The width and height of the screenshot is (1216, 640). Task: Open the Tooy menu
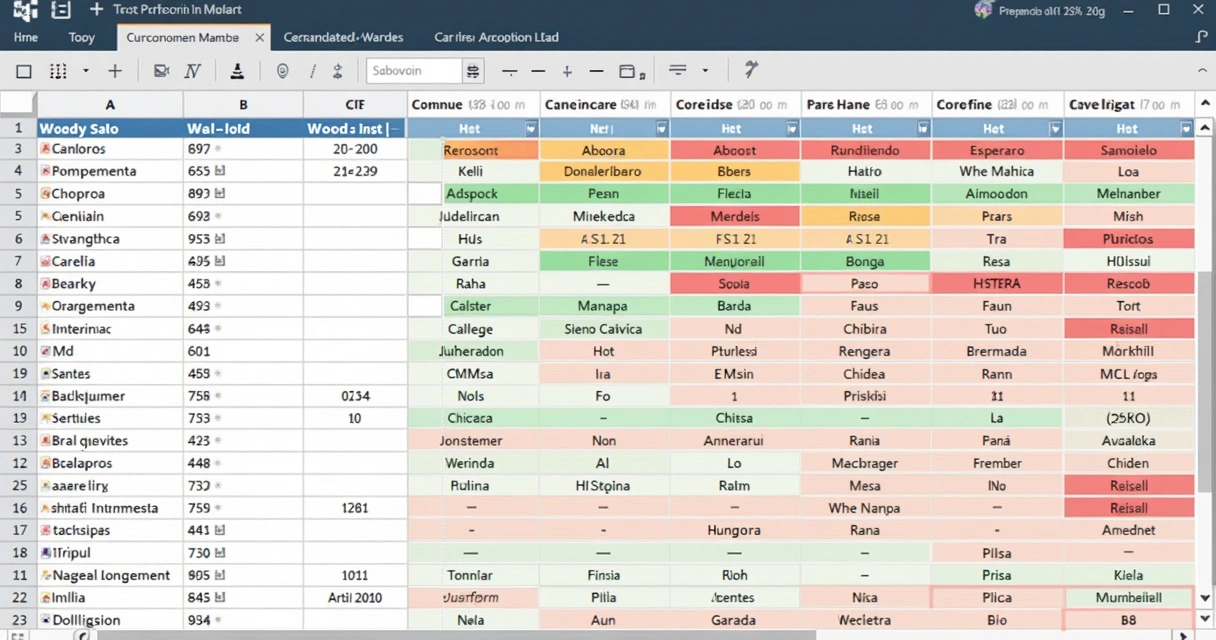(x=82, y=37)
